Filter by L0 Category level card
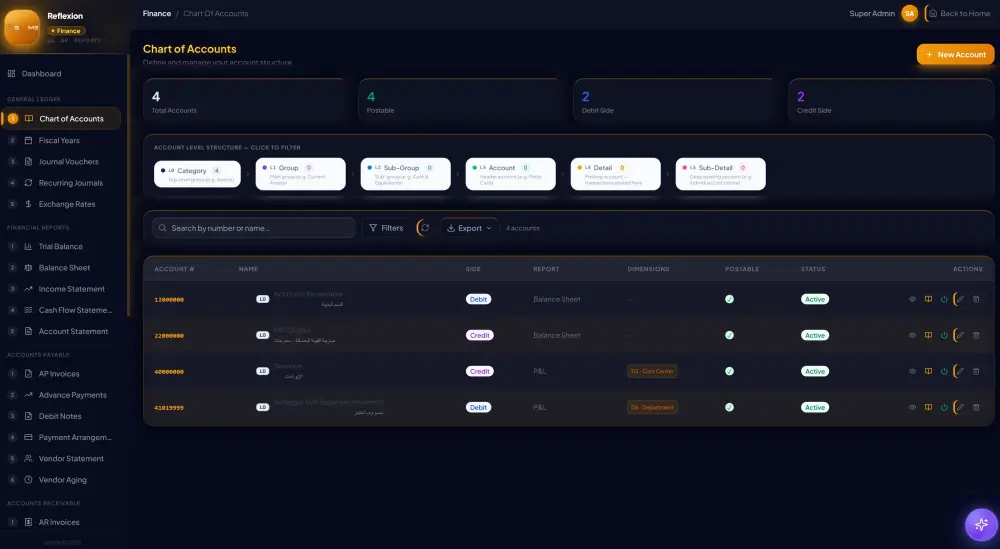 pos(197,174)
